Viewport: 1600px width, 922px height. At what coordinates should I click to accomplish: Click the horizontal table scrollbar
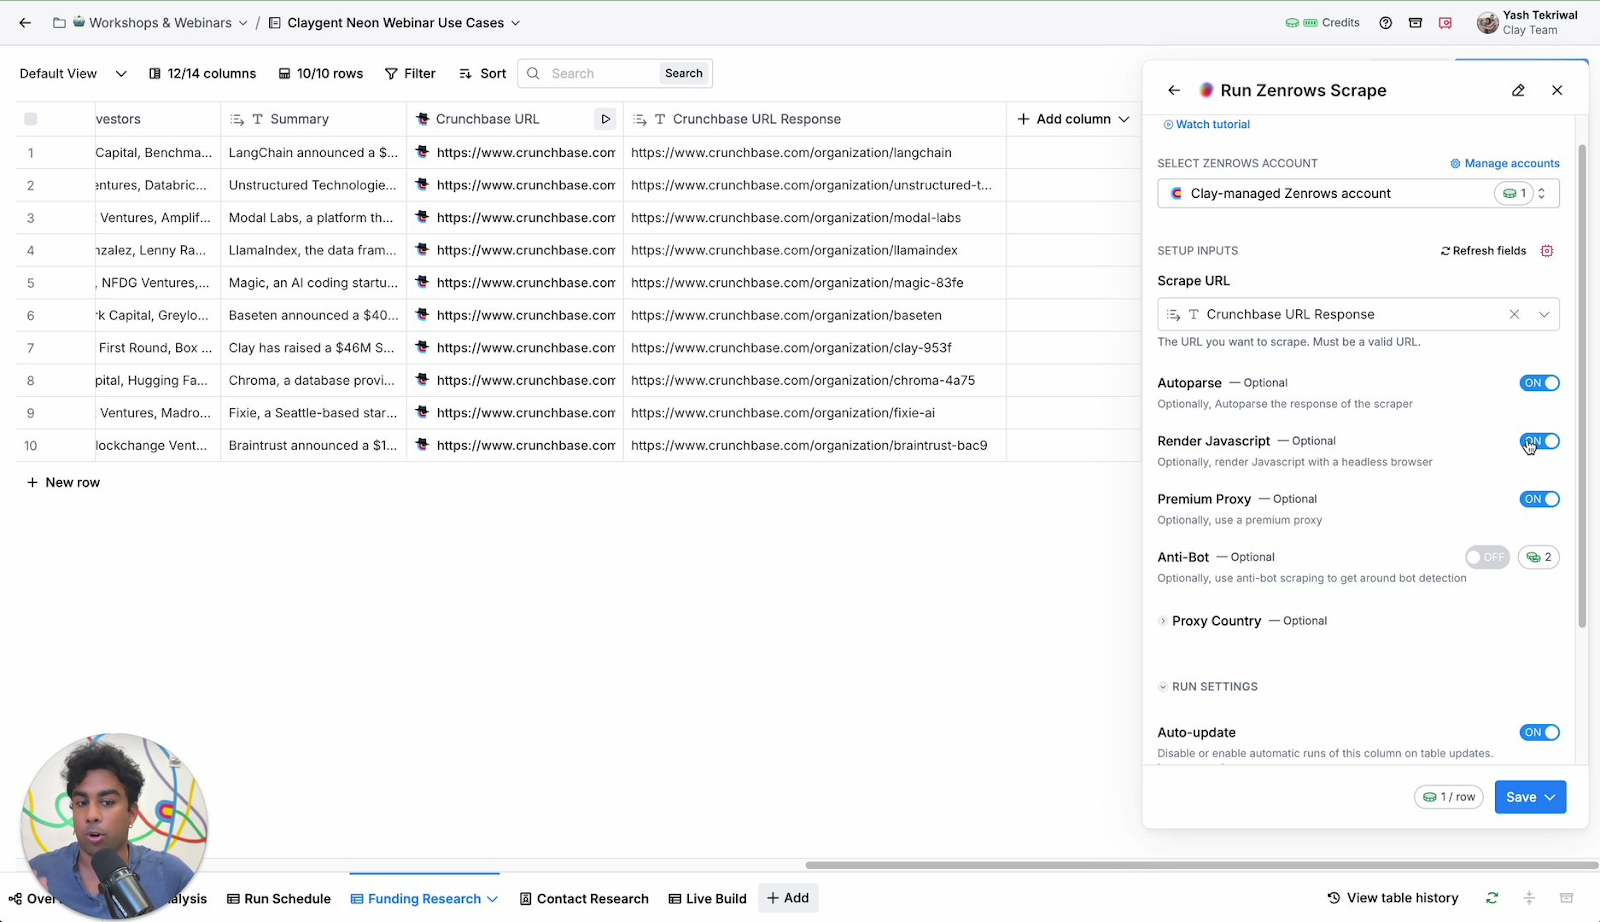[1200, 865]
